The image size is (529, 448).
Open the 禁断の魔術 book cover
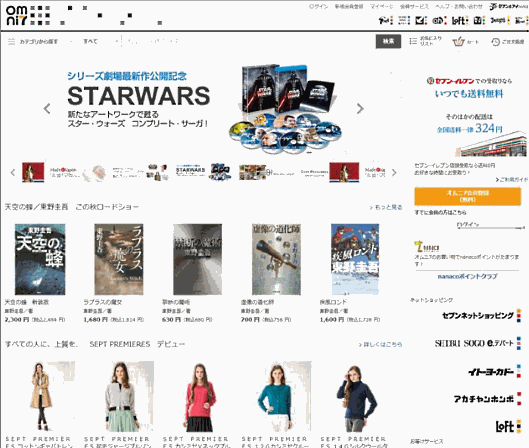pos(198,259)
